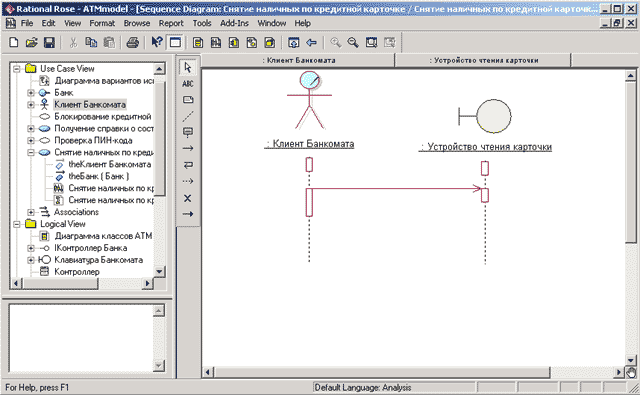Image resolution: width=640 pixels, height=395 pixels.
Task: Open the Browse menu
Action: coord(137,23)
